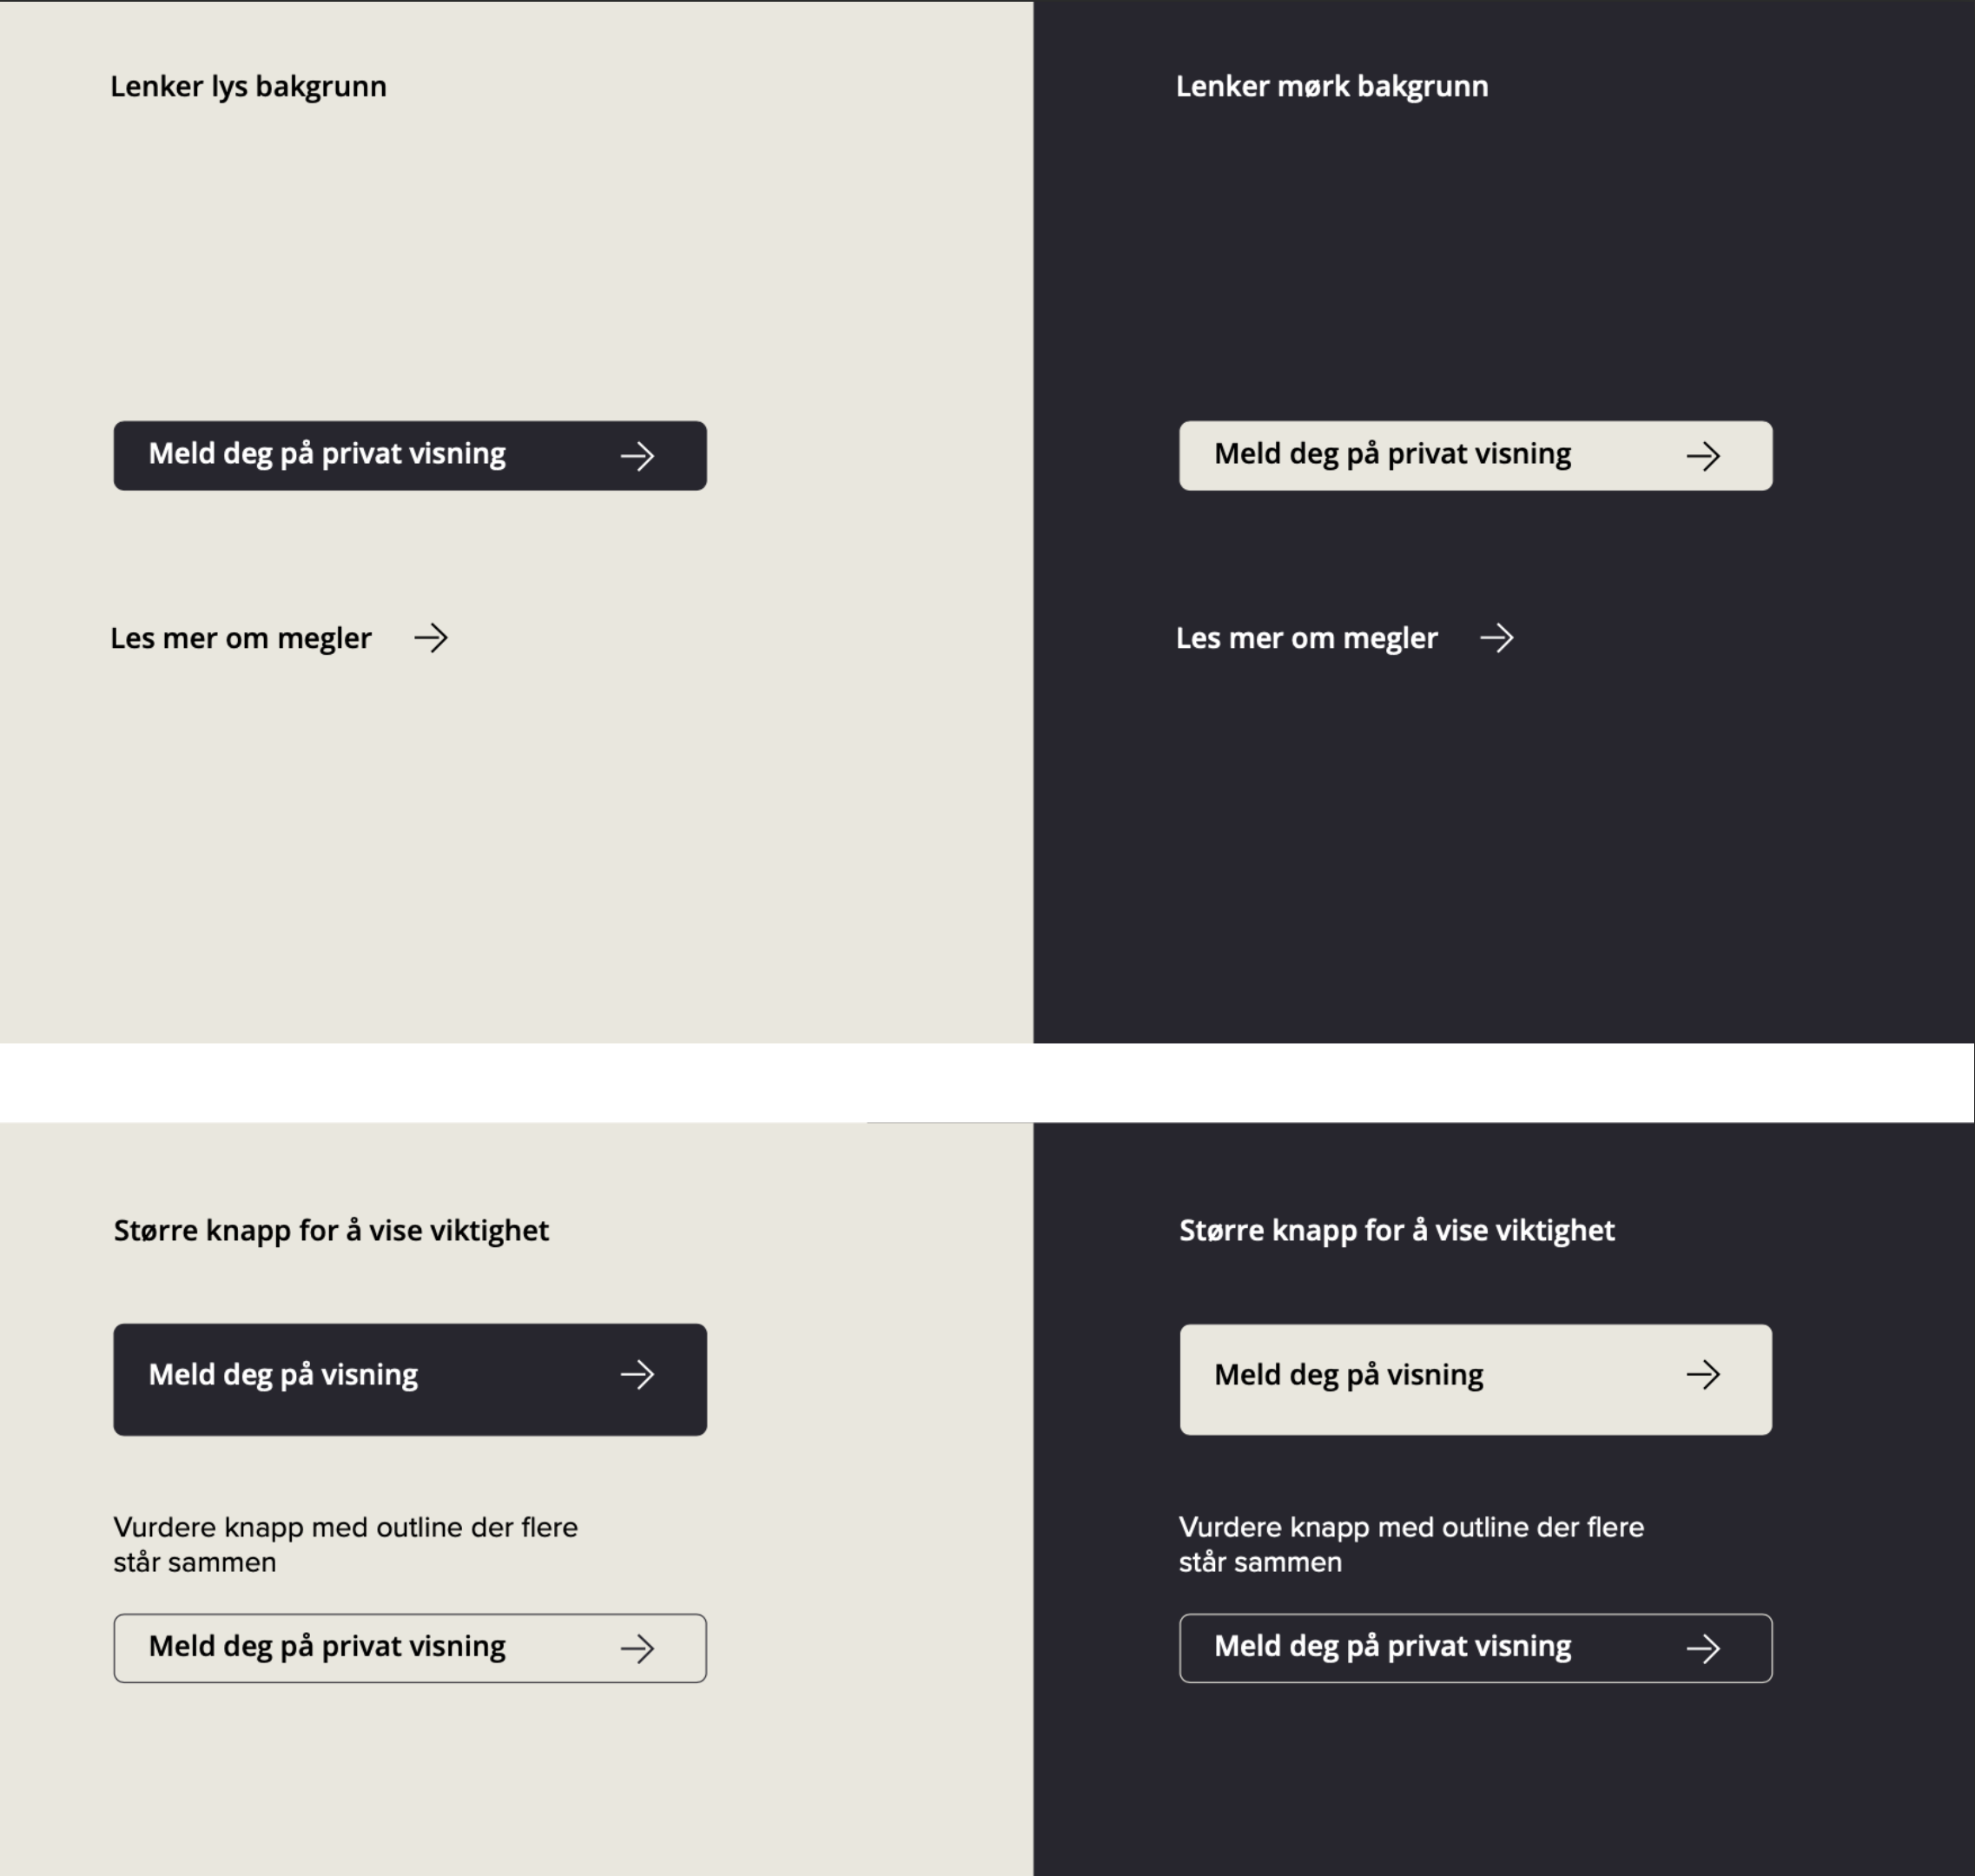The width and height of the screenshot is (1975, 1876).
Task: Click arrow beside Les mer om megler, light background
Action: [x=431, y=638]
